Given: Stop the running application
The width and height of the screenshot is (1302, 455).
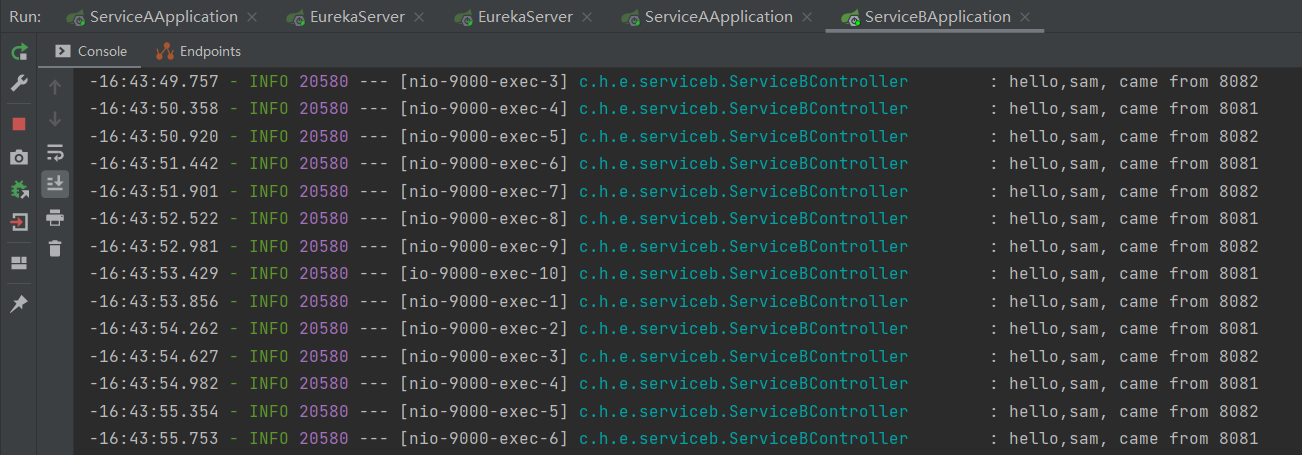Looking at the screenshot, I should (x=19, y=123).
